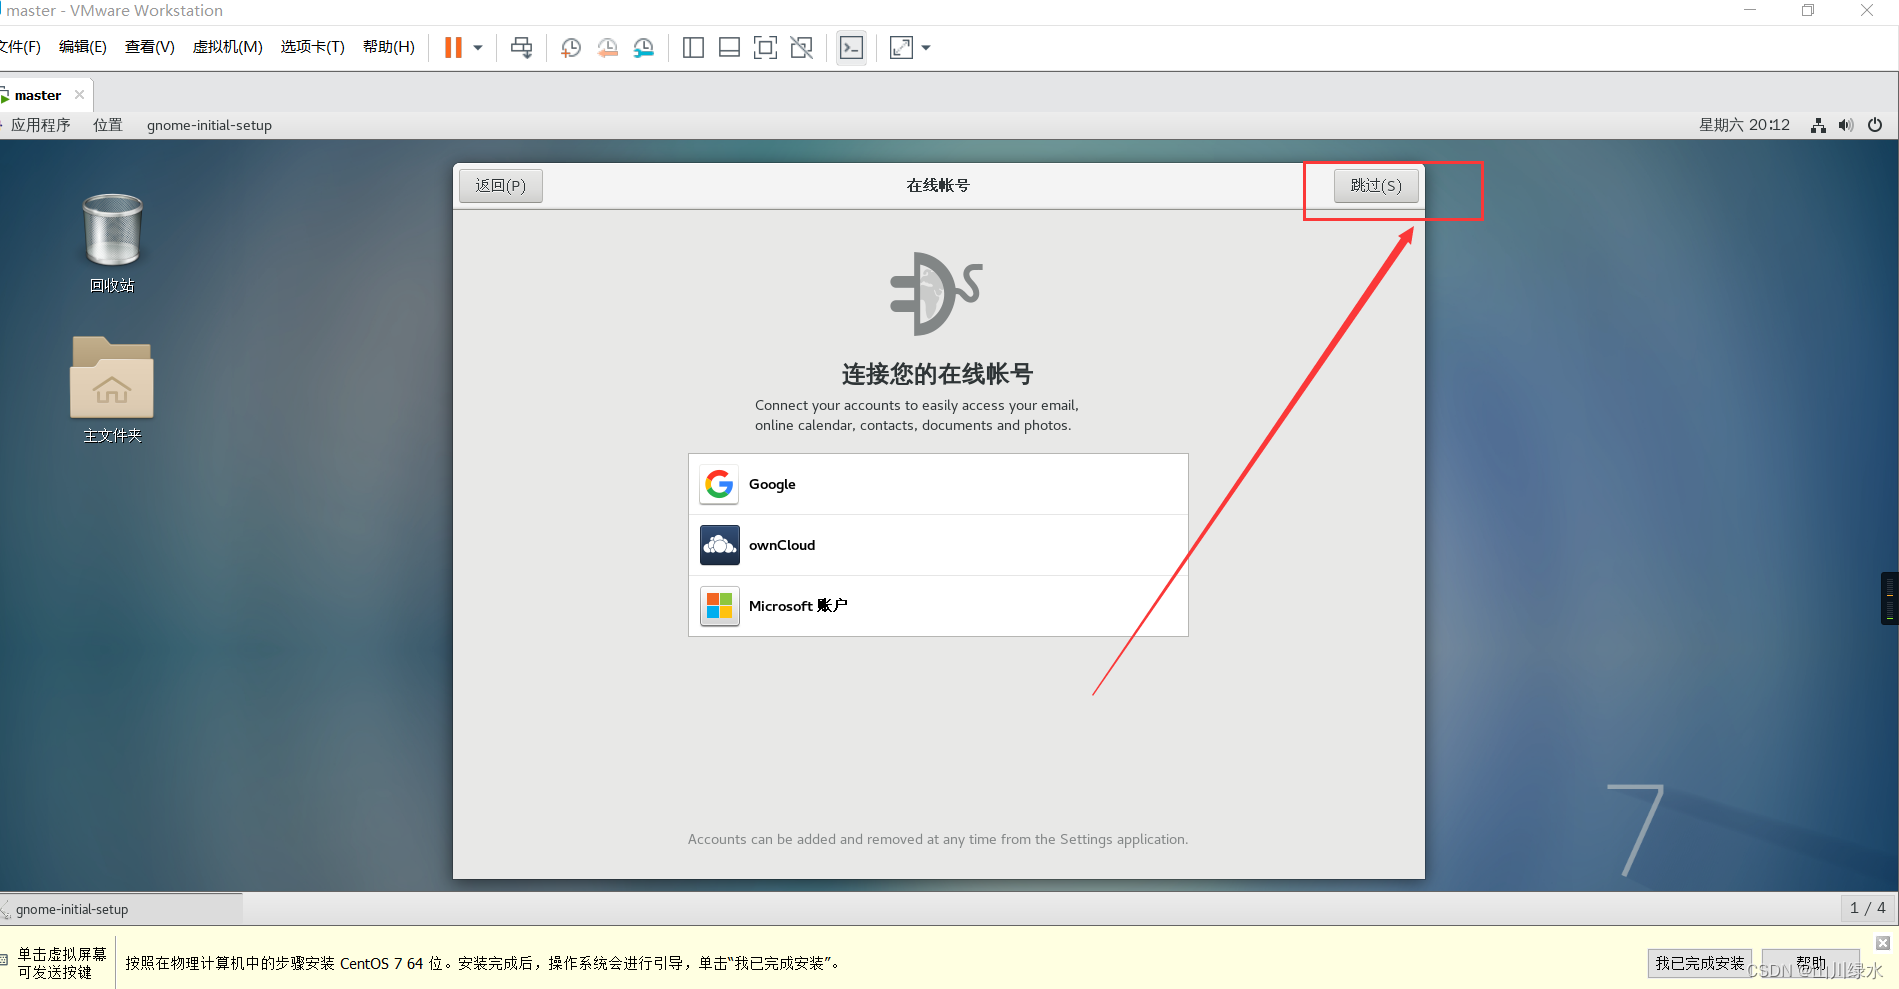Take a snapshot of the VM
The width and height of the screenshot is (1899, 989).
(x=570, y=47)
